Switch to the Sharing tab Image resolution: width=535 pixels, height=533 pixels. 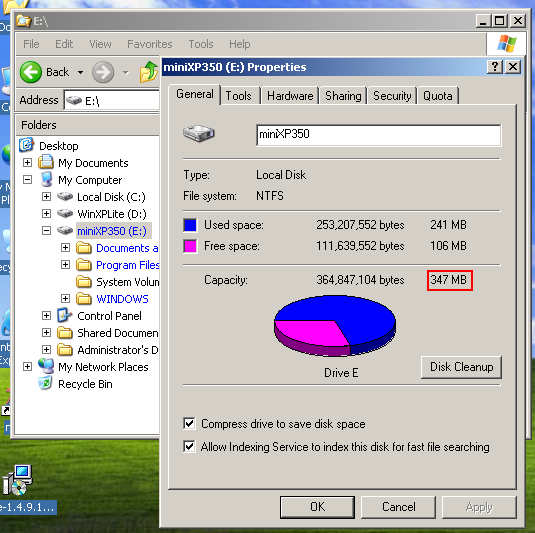pos(343,96)
